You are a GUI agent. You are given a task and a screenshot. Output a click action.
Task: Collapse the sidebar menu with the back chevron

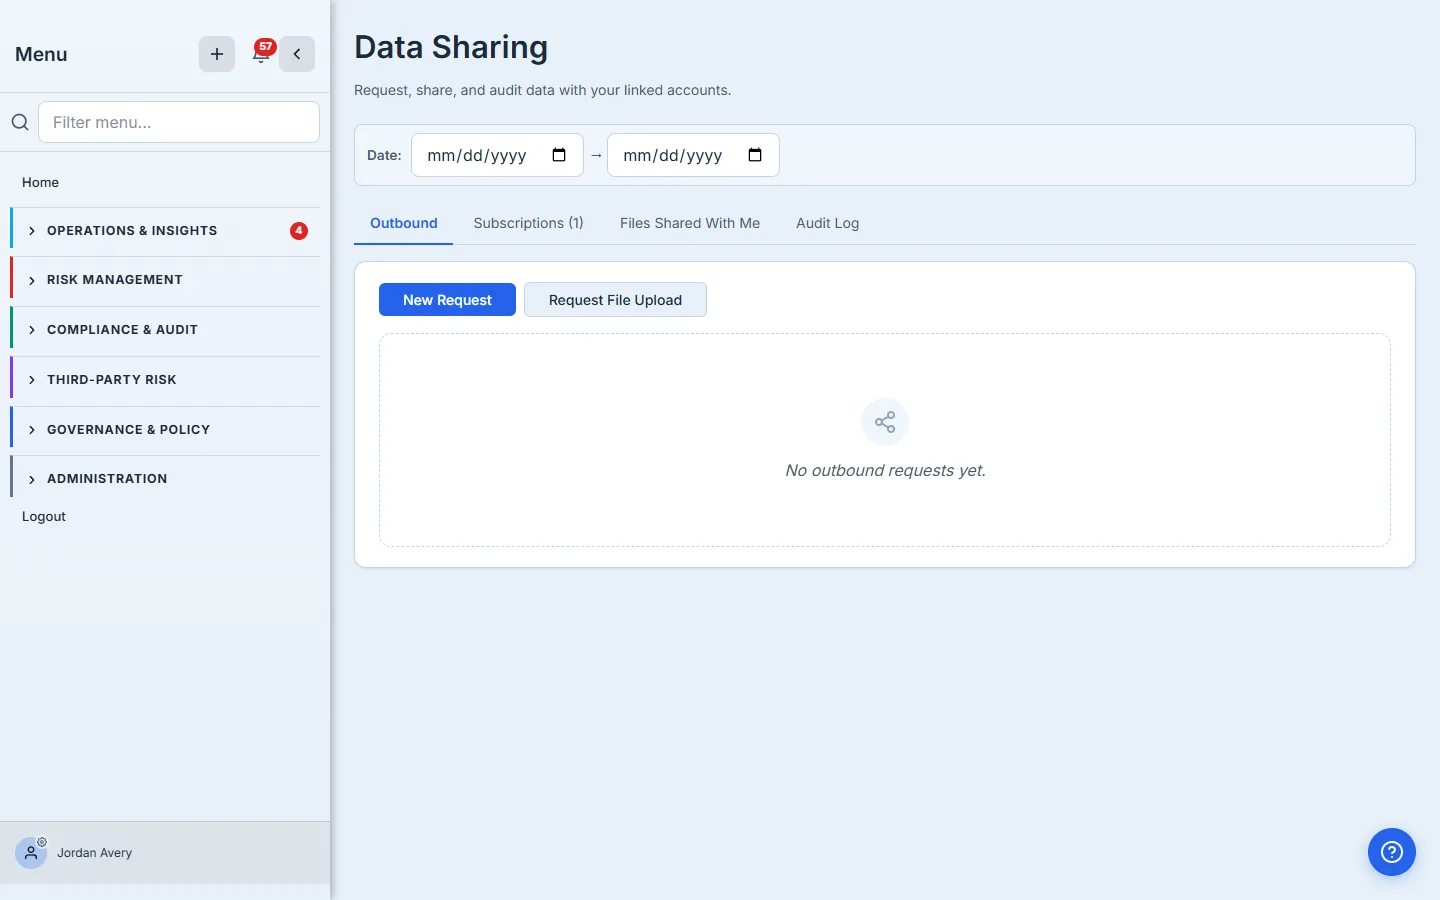(297, 54)
